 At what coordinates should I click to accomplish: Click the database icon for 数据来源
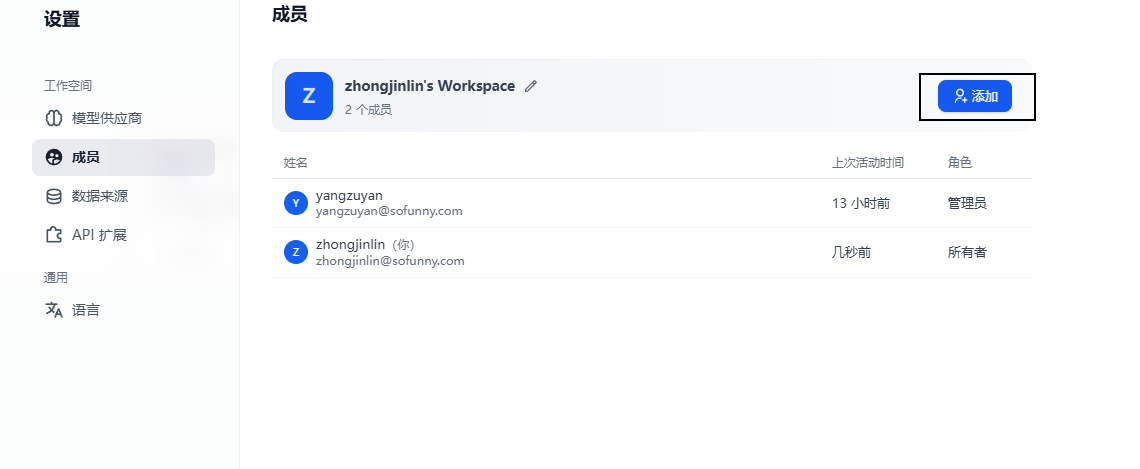pyautogui.click(x=54, y=196)
